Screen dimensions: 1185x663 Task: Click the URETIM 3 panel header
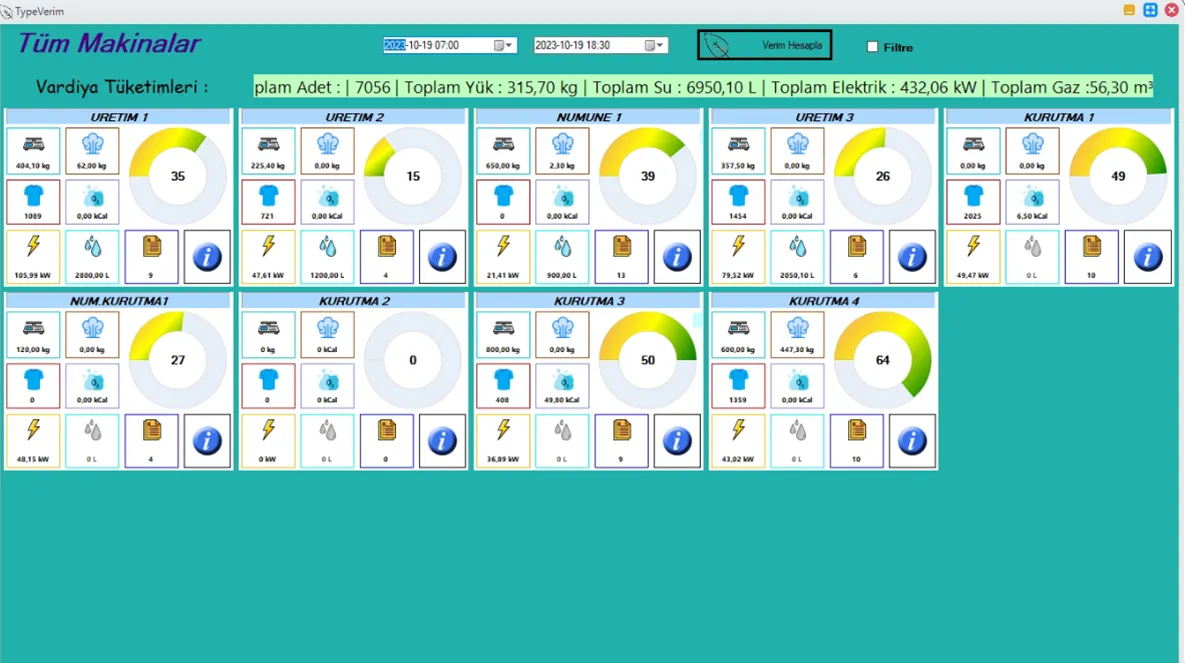point(824,117)
